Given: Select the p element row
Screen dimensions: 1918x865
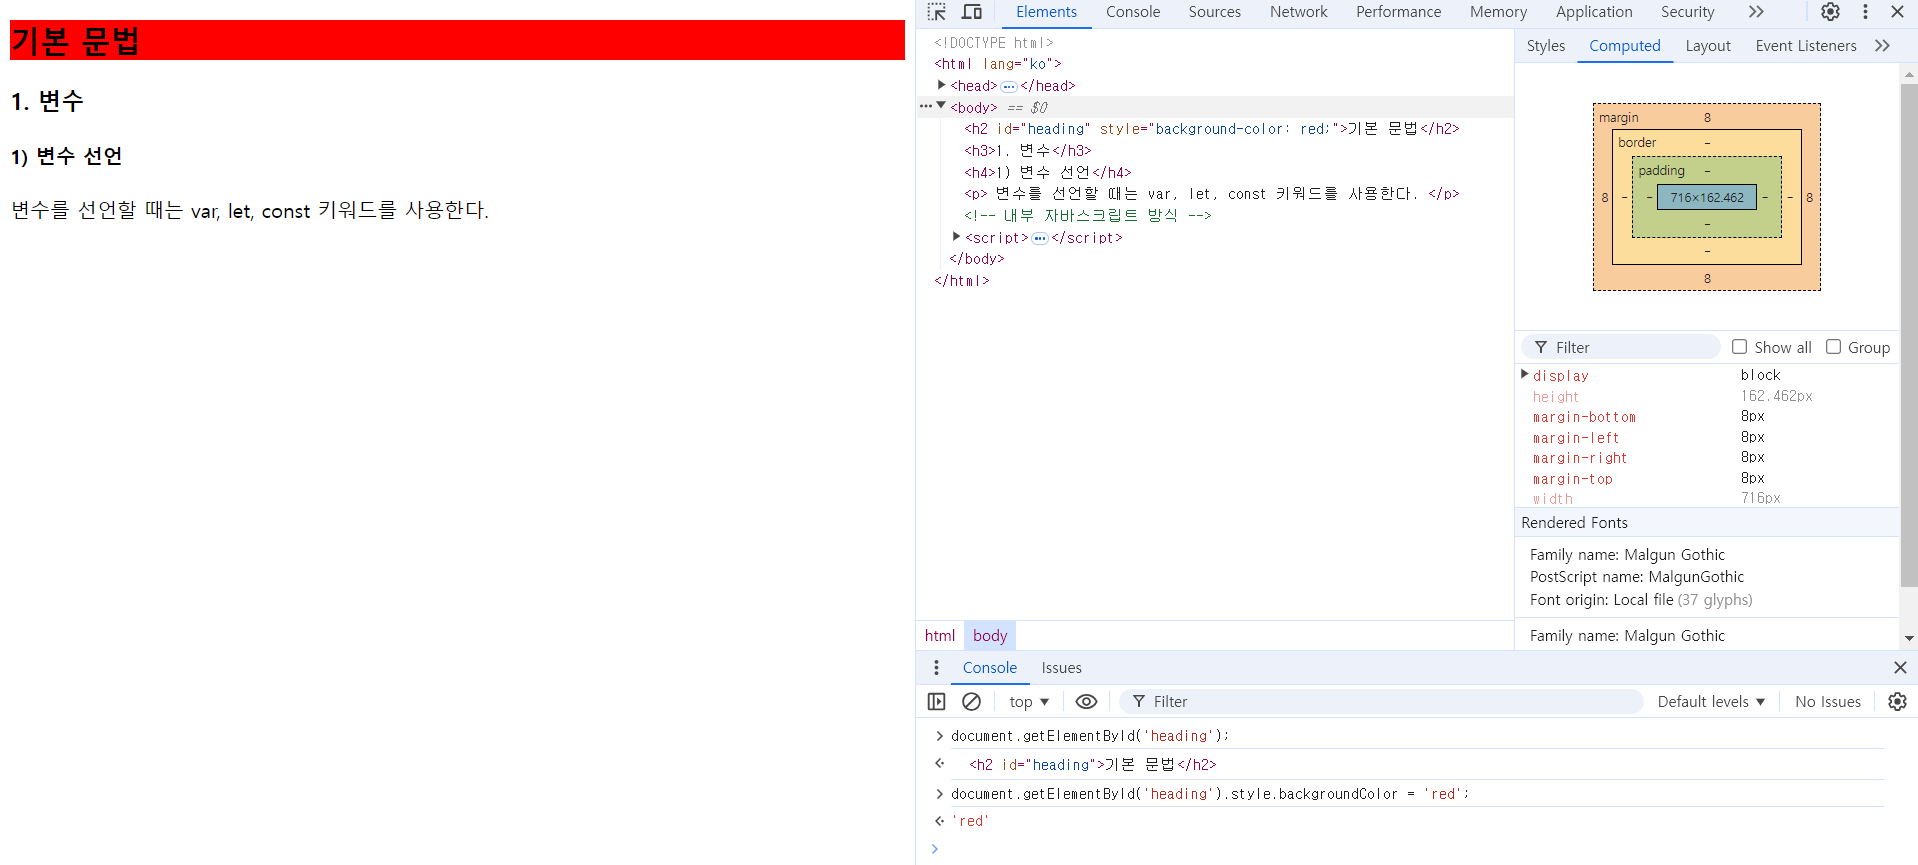Looking at the screenshot, I should [x=1214, y=194].
